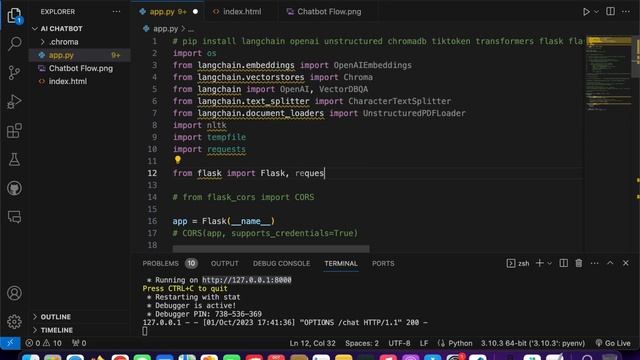
Task: Open the chat/comments view icon
Action: (14, 217)
